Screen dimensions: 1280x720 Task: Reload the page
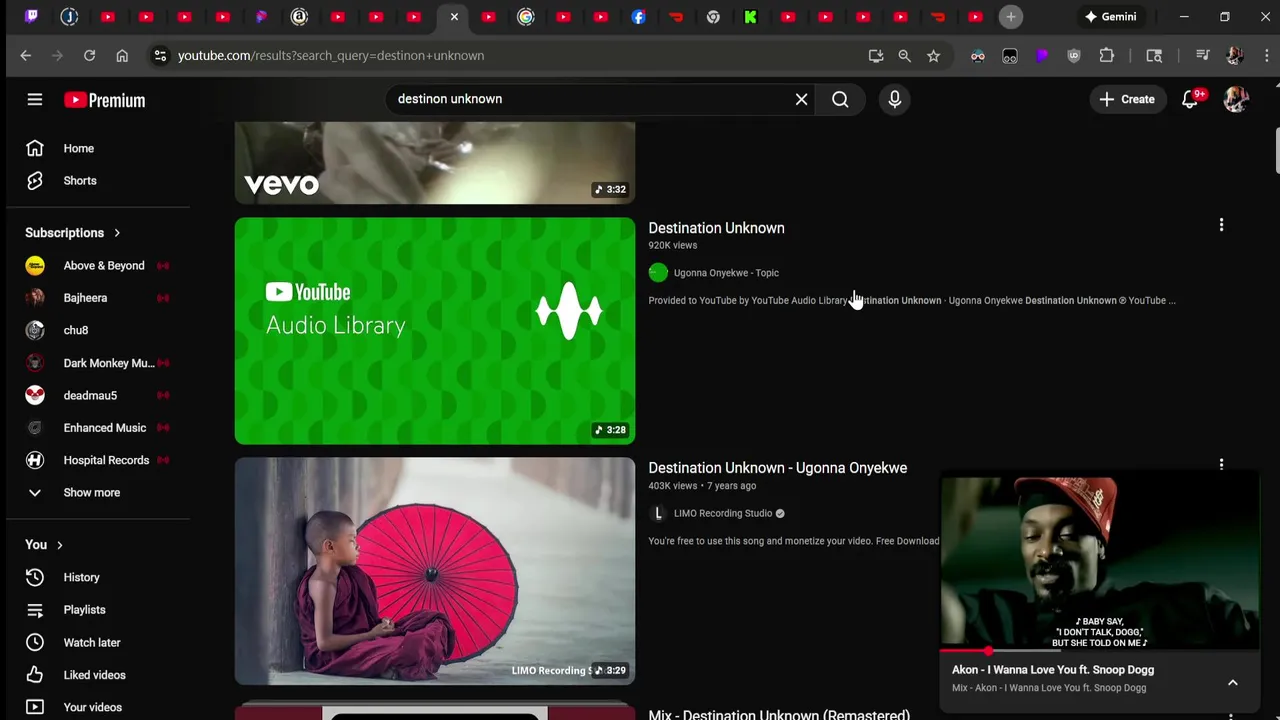[x=89, y=56]
